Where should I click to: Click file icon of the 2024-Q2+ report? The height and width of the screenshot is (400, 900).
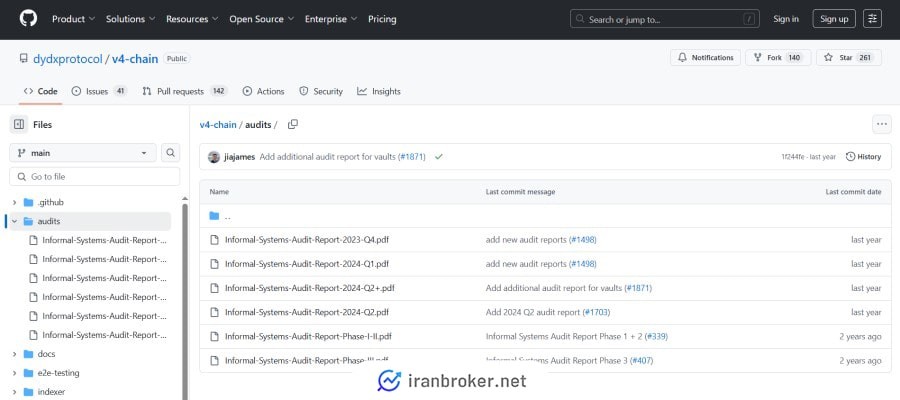(x=215, y=288)
